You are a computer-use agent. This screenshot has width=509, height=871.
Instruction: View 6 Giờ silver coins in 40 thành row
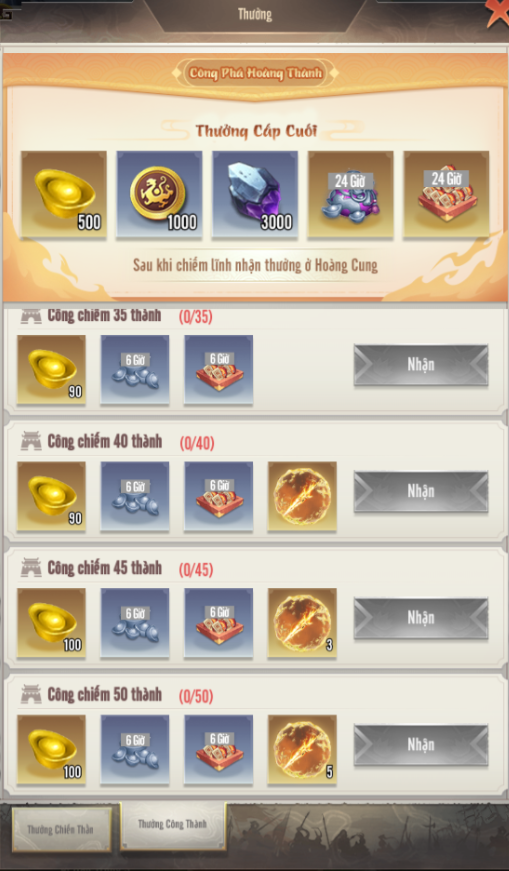pyautogui.click(x=135, y=496)
